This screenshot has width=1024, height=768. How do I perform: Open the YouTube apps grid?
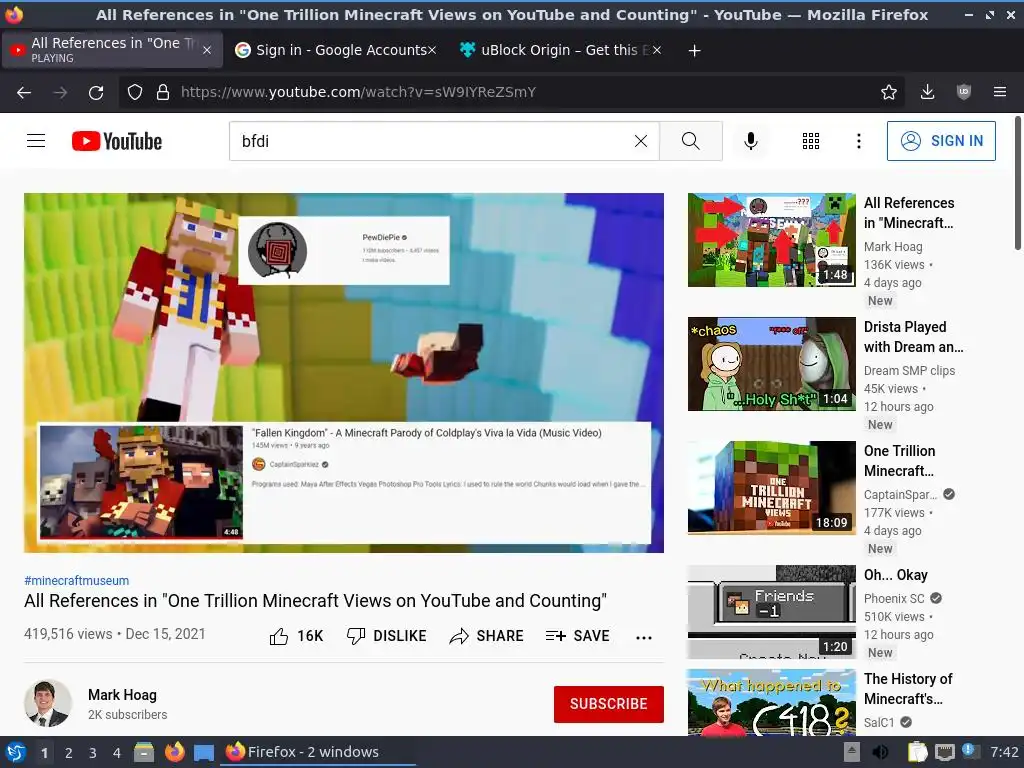810,141
